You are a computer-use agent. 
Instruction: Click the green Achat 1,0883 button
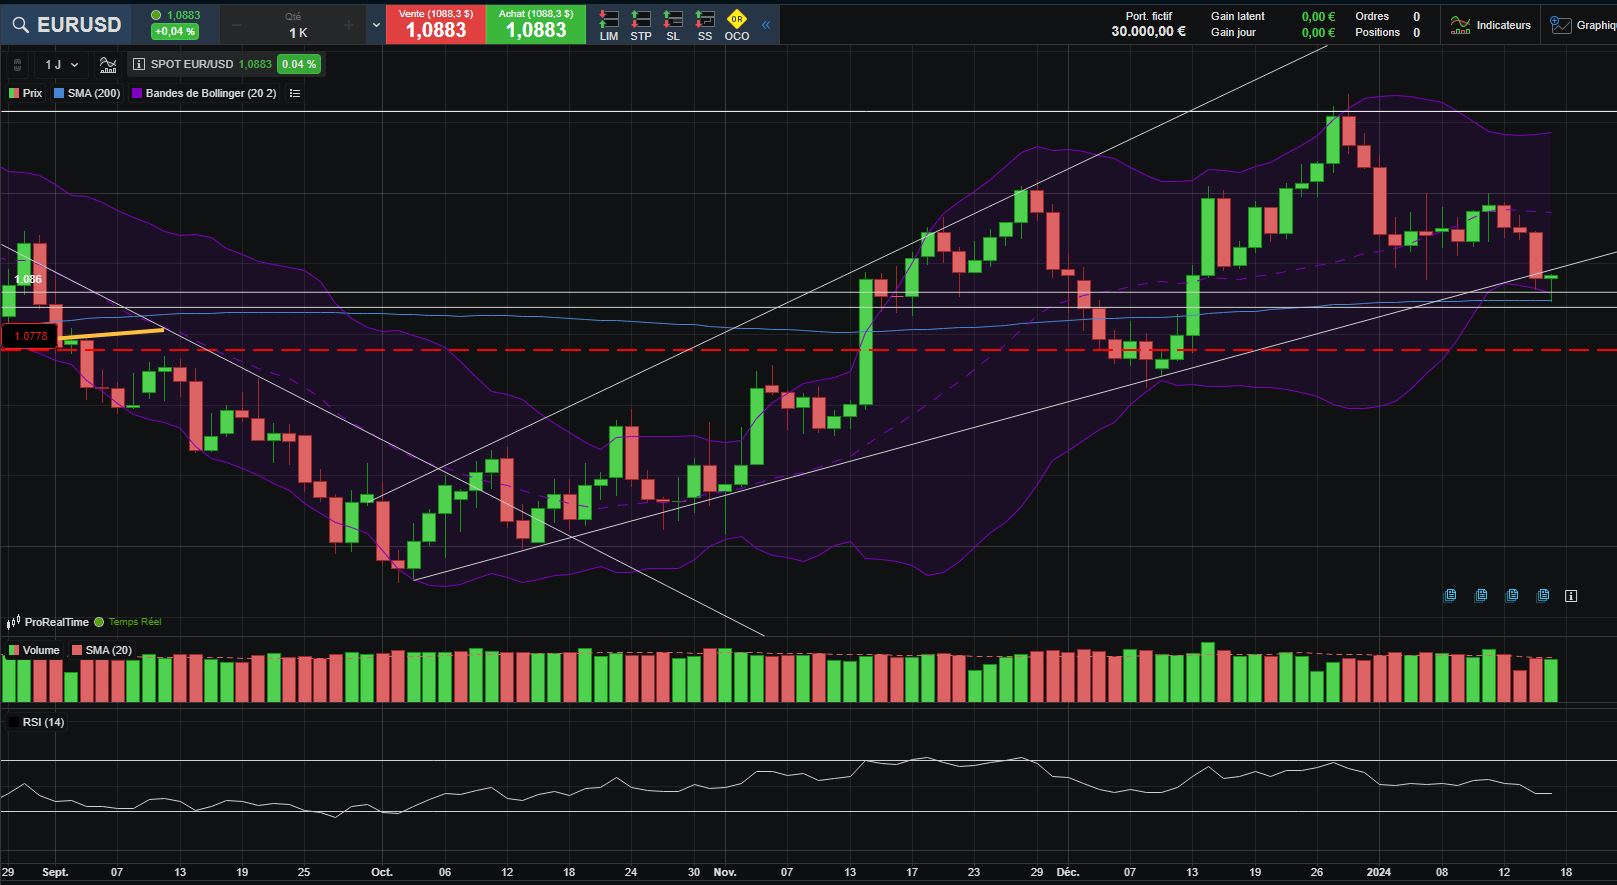click(536, 25)
